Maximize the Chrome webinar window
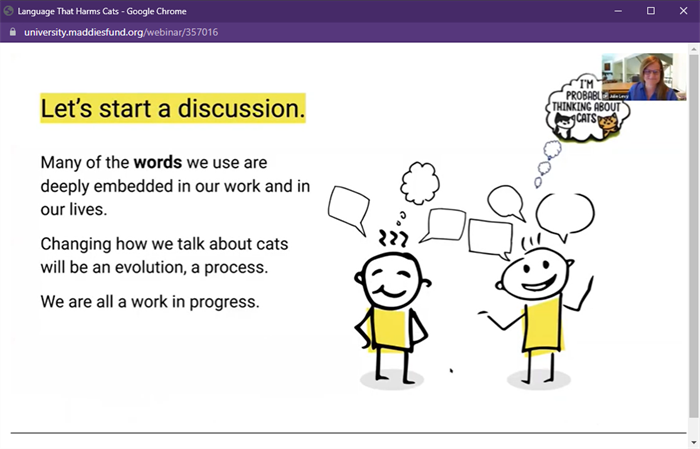This screenshot has height=449, width=700. (x=650, y=10)
